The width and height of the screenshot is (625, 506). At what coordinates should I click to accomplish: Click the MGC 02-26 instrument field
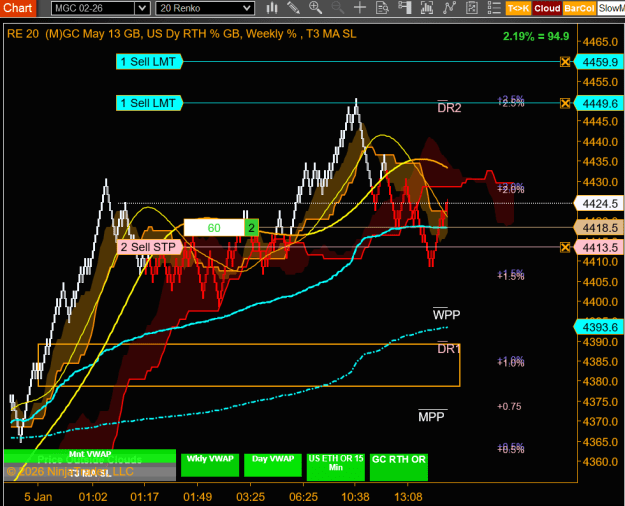click(x=94, y=8)
